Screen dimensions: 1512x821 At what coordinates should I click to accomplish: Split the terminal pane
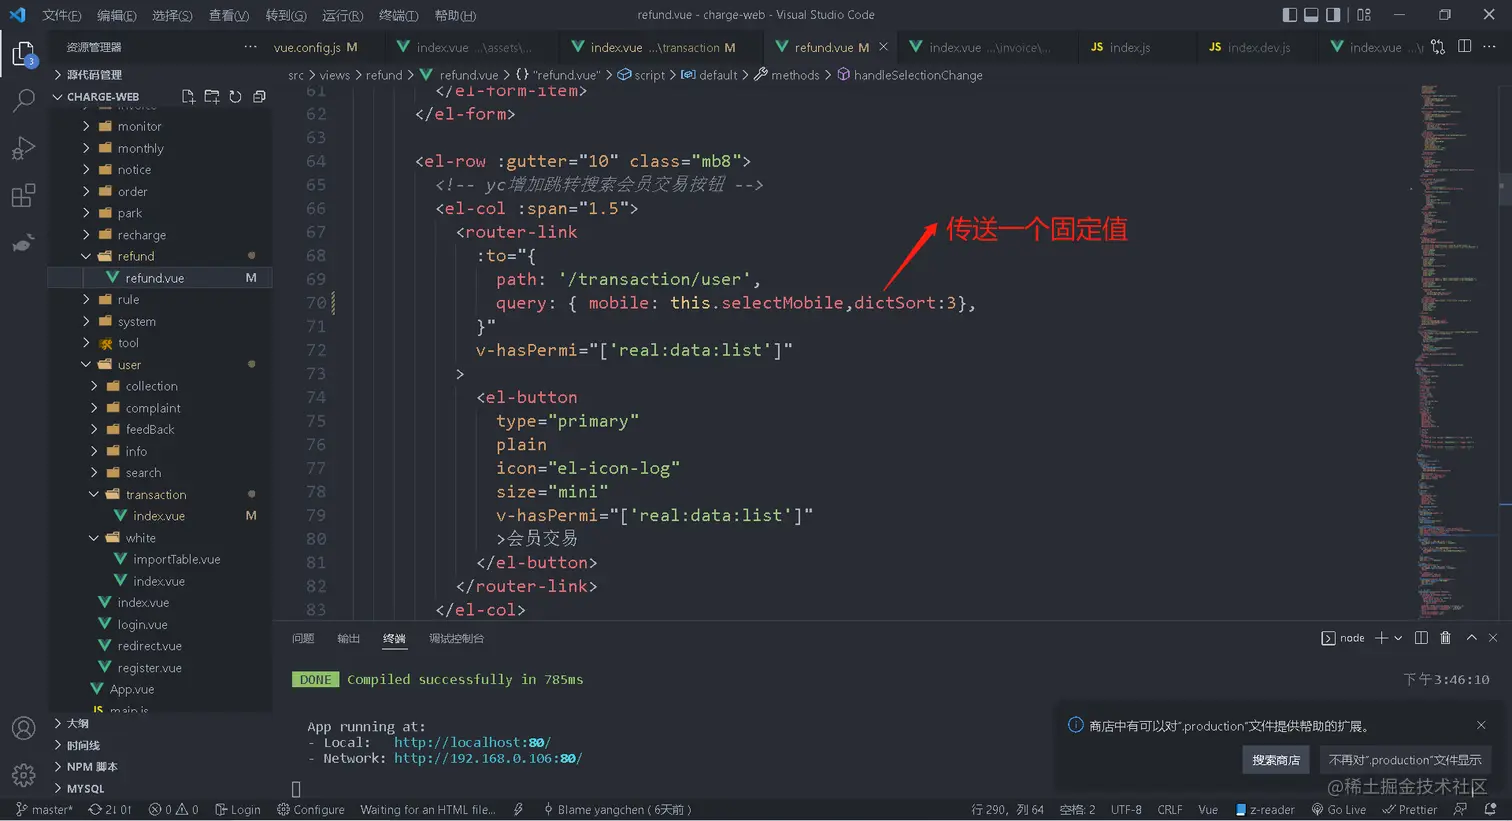pos(1421,638)
